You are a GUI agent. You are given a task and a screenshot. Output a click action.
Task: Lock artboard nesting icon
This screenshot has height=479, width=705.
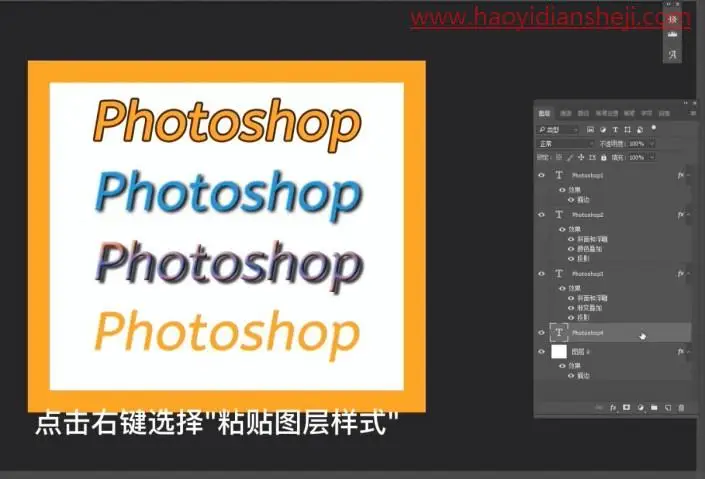pos(592,157)
